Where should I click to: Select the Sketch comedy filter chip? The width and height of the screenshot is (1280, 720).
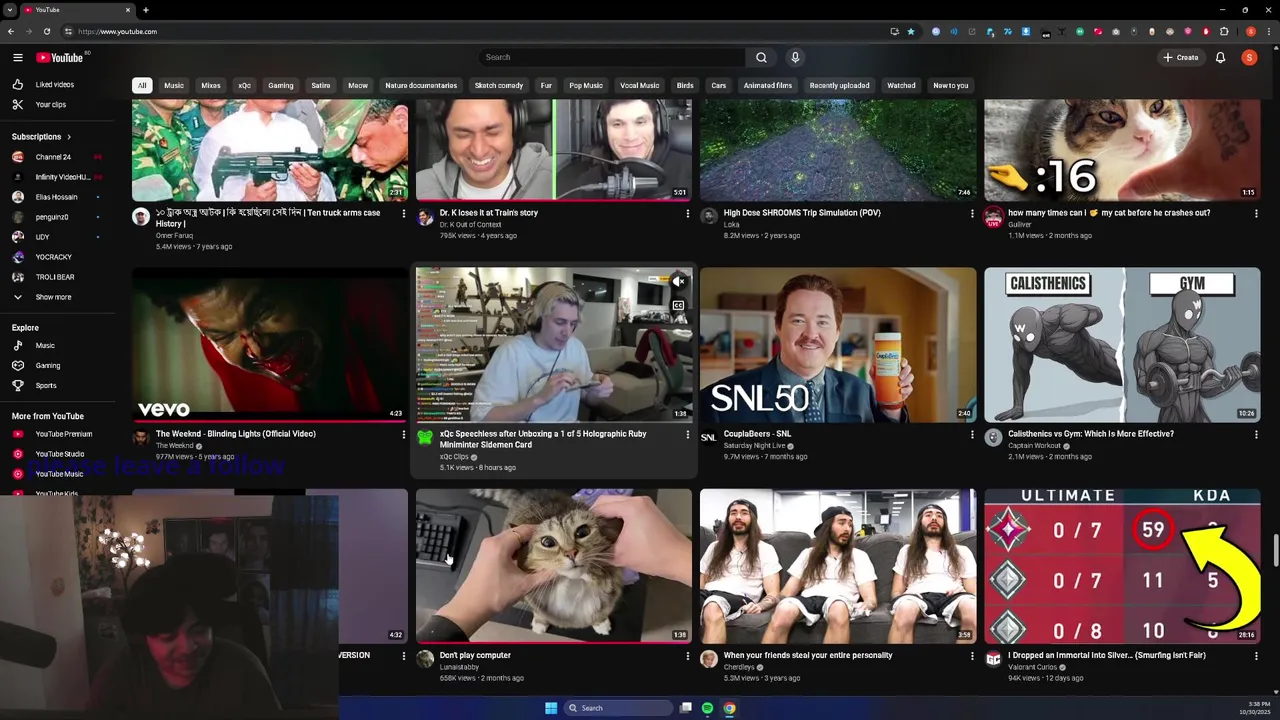tap(498, 85)
